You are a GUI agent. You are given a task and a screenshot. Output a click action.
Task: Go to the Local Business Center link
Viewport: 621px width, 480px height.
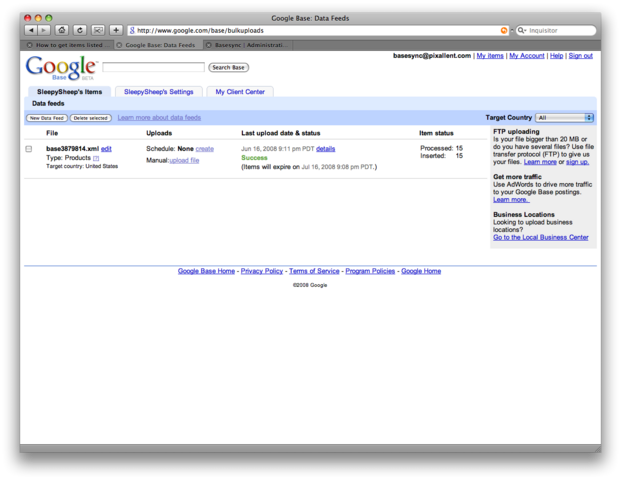pos(541,237)
